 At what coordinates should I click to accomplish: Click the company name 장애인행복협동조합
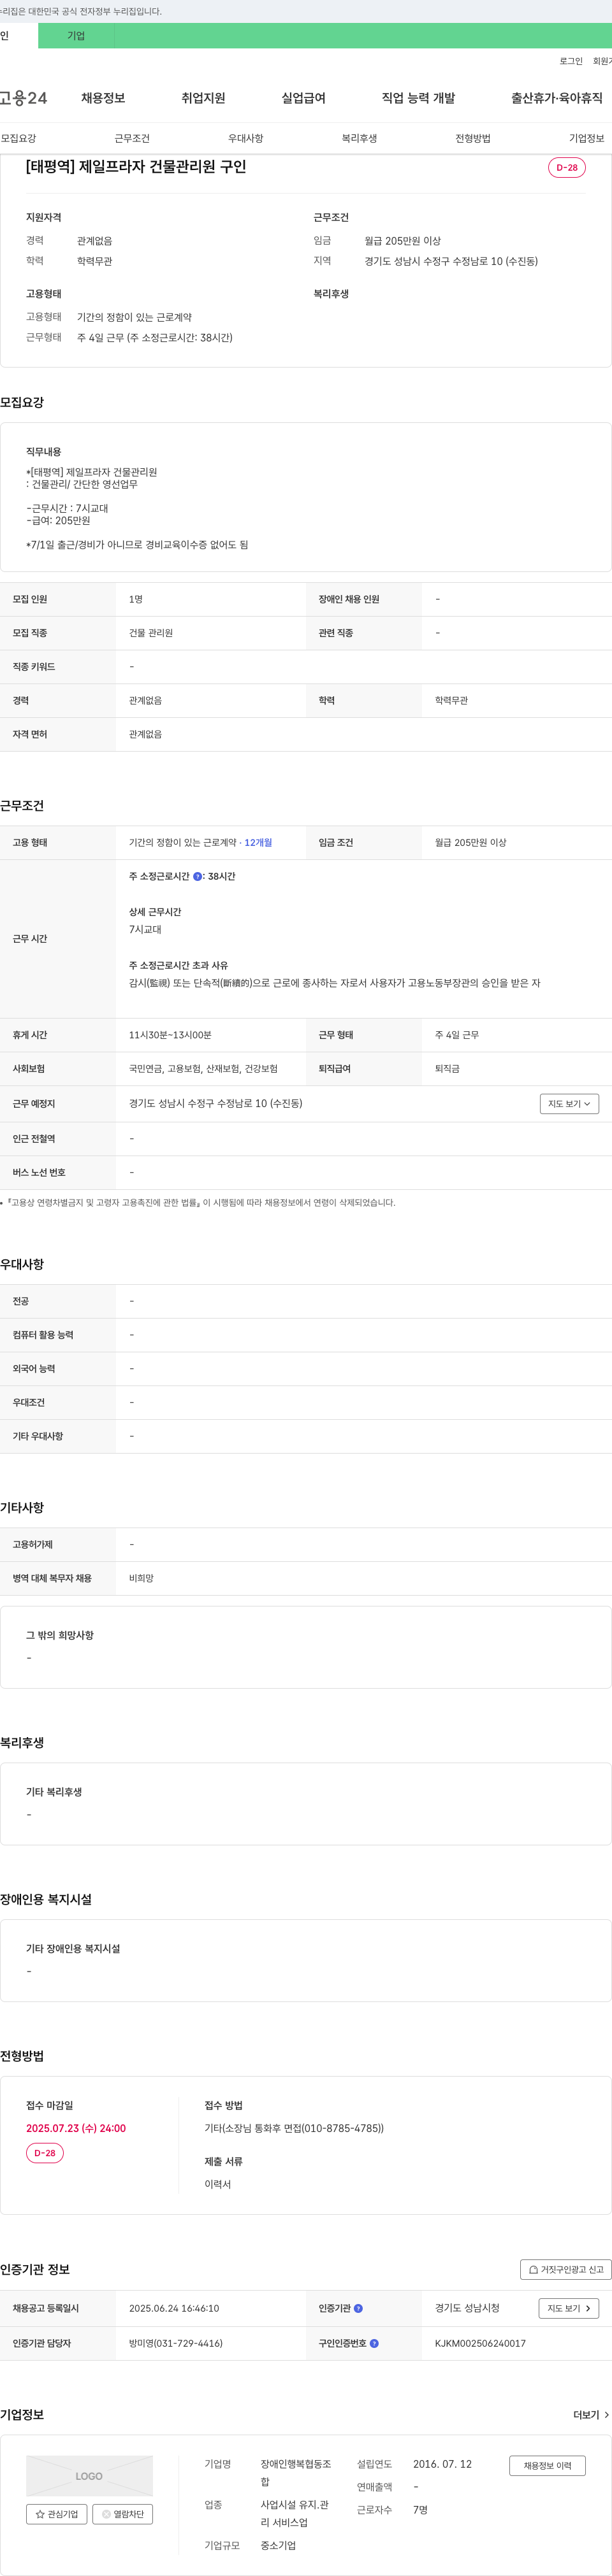(296, 2473)
